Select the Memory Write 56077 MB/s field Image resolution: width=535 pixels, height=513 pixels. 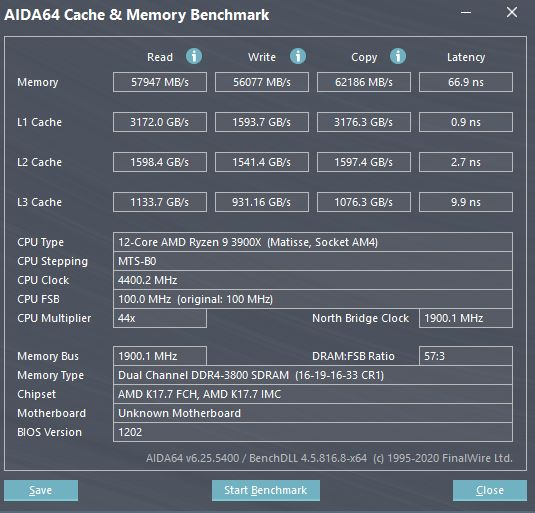pyautogui.click(x=262, y=82)
